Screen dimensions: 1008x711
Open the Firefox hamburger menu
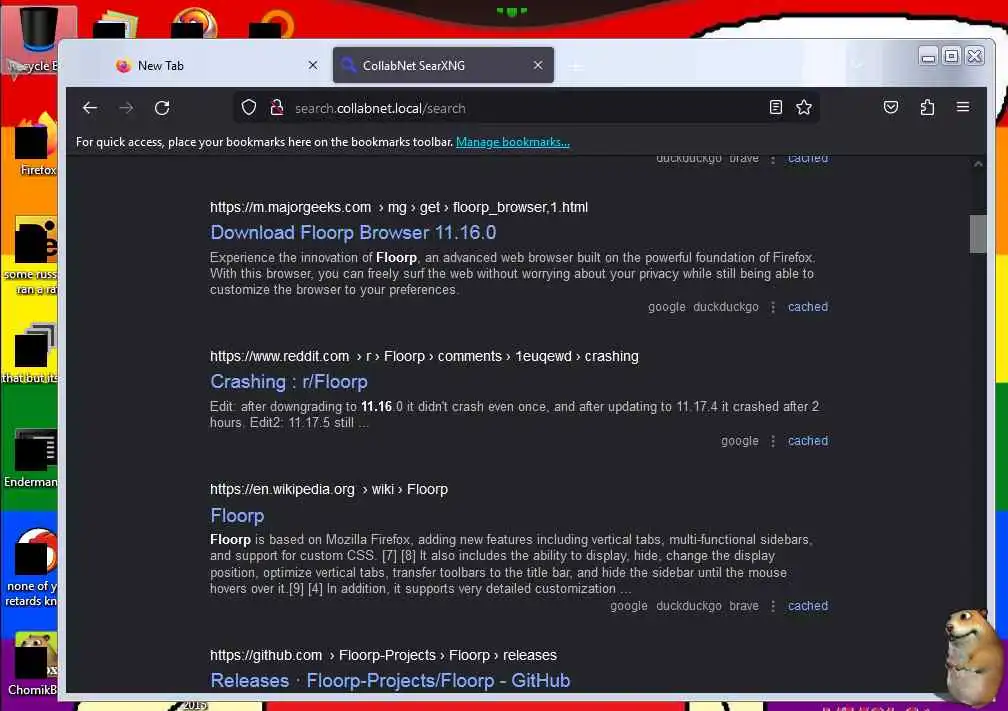[962, 107]
